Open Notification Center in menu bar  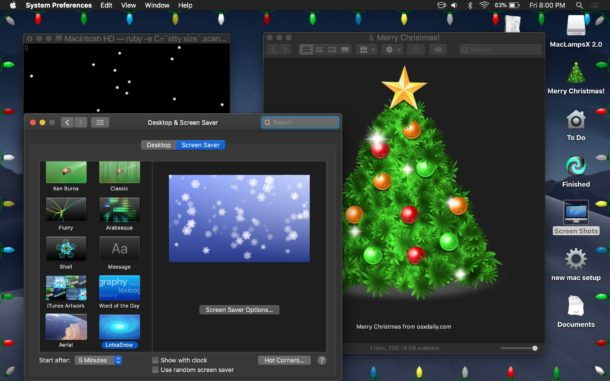595,5
